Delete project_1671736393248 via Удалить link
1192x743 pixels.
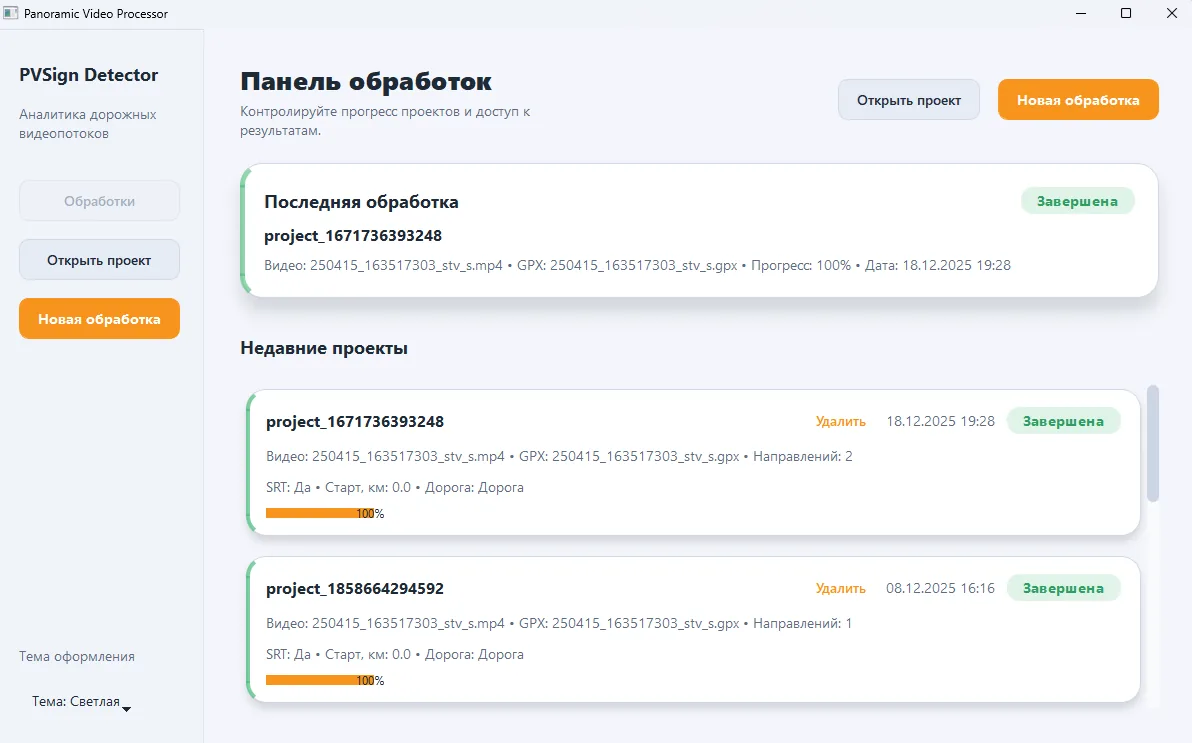click(x=840, y=421)
